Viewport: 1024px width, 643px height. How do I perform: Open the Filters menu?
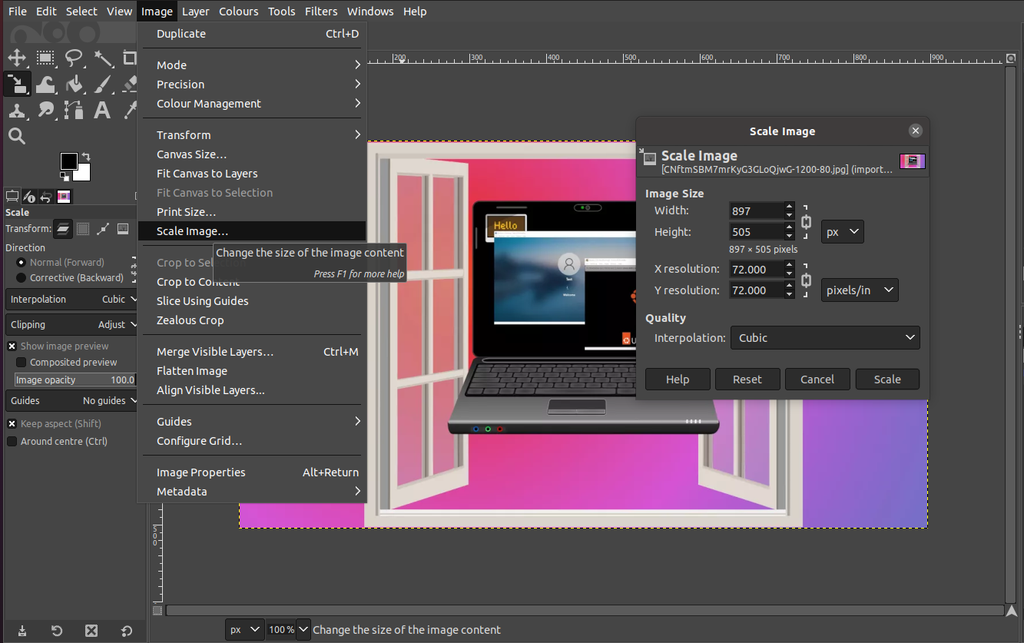321,12
